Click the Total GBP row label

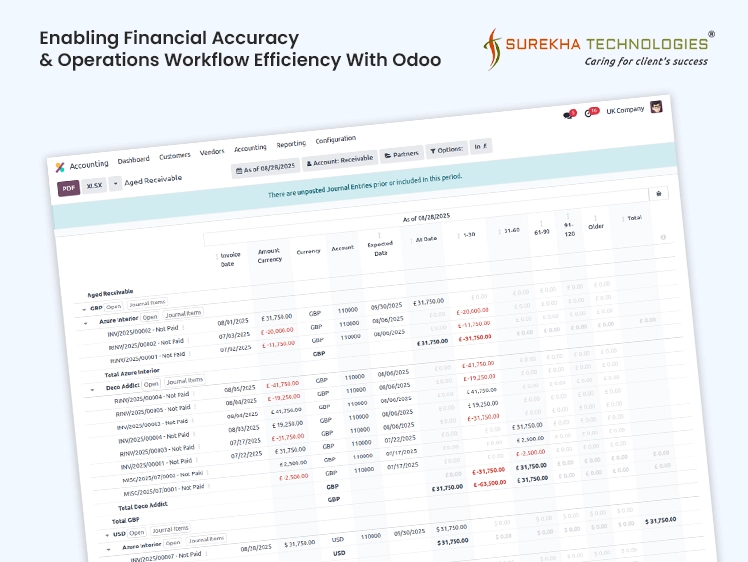pos(125,520)
